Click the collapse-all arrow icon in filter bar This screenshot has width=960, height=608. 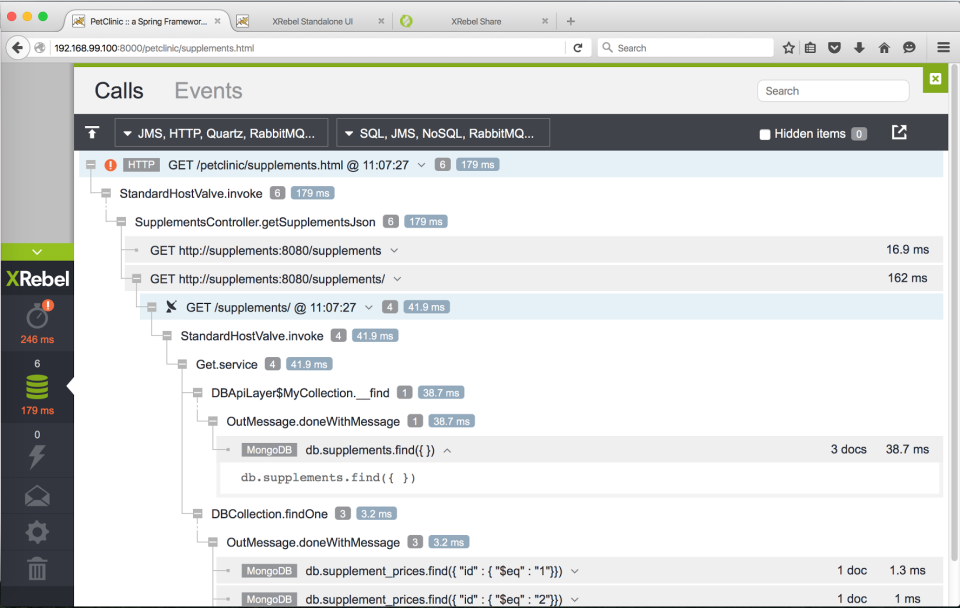92,131
